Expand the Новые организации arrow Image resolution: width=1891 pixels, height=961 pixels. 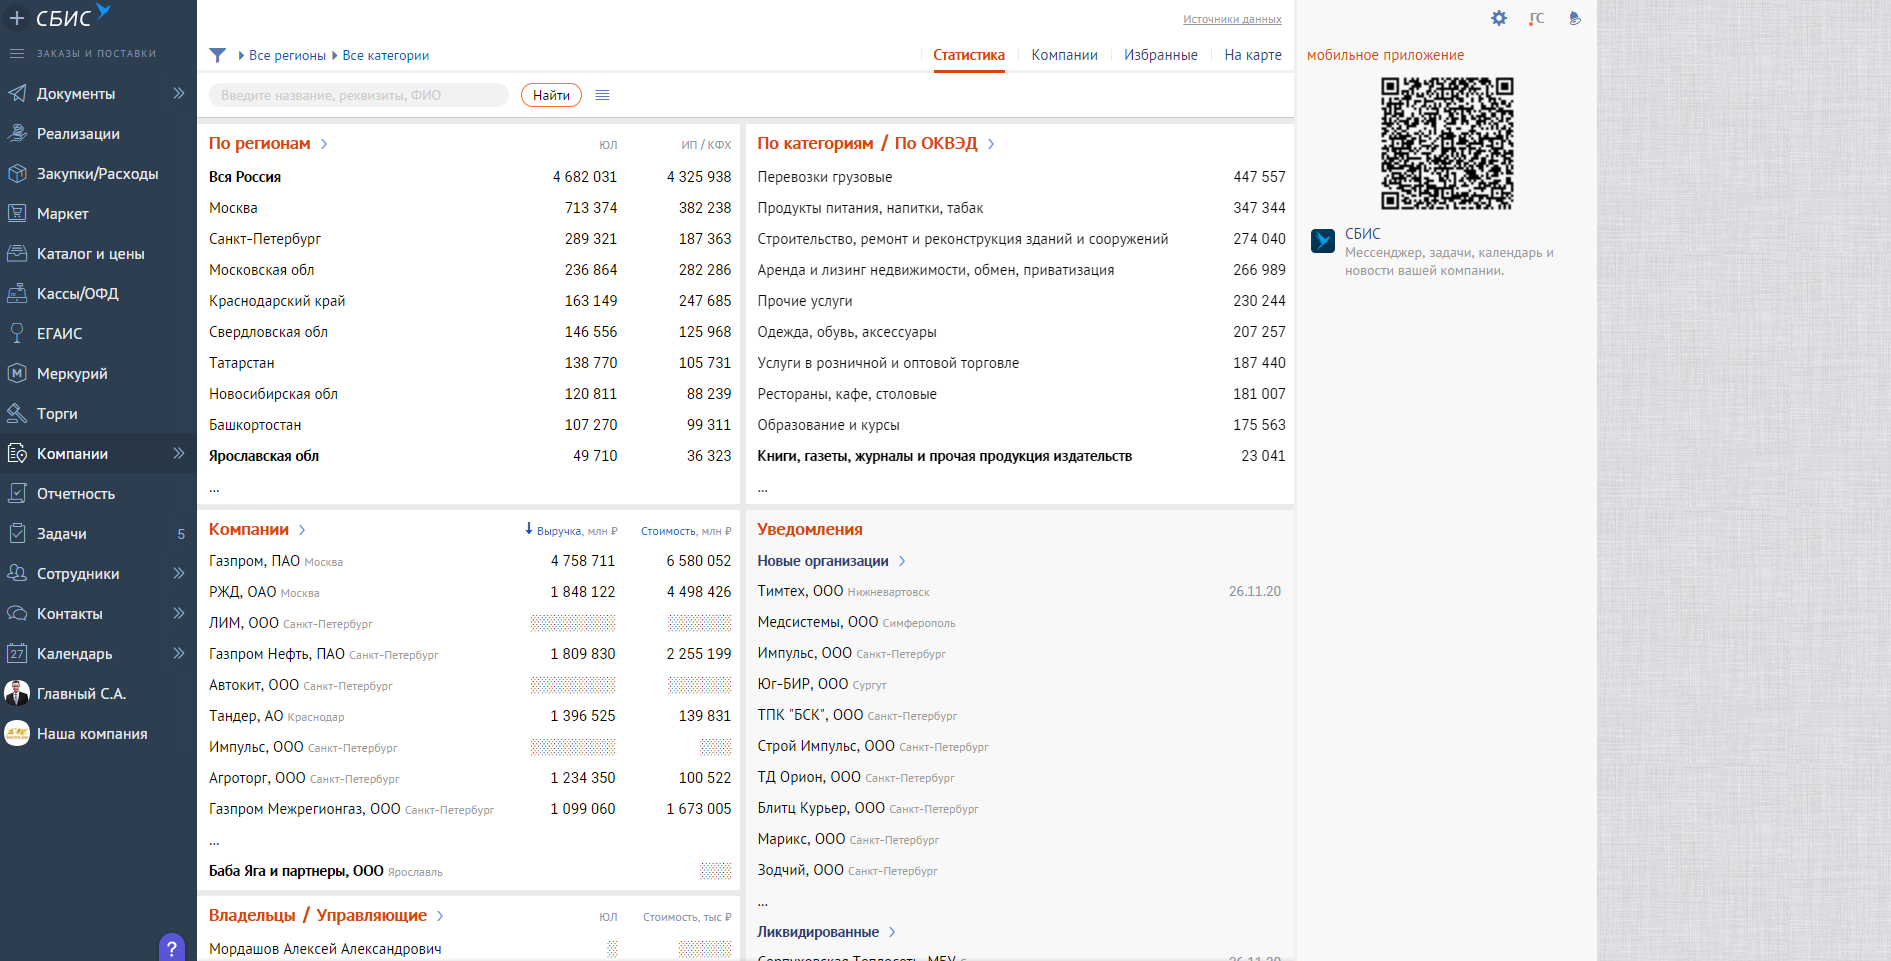(x=902, y=561)
